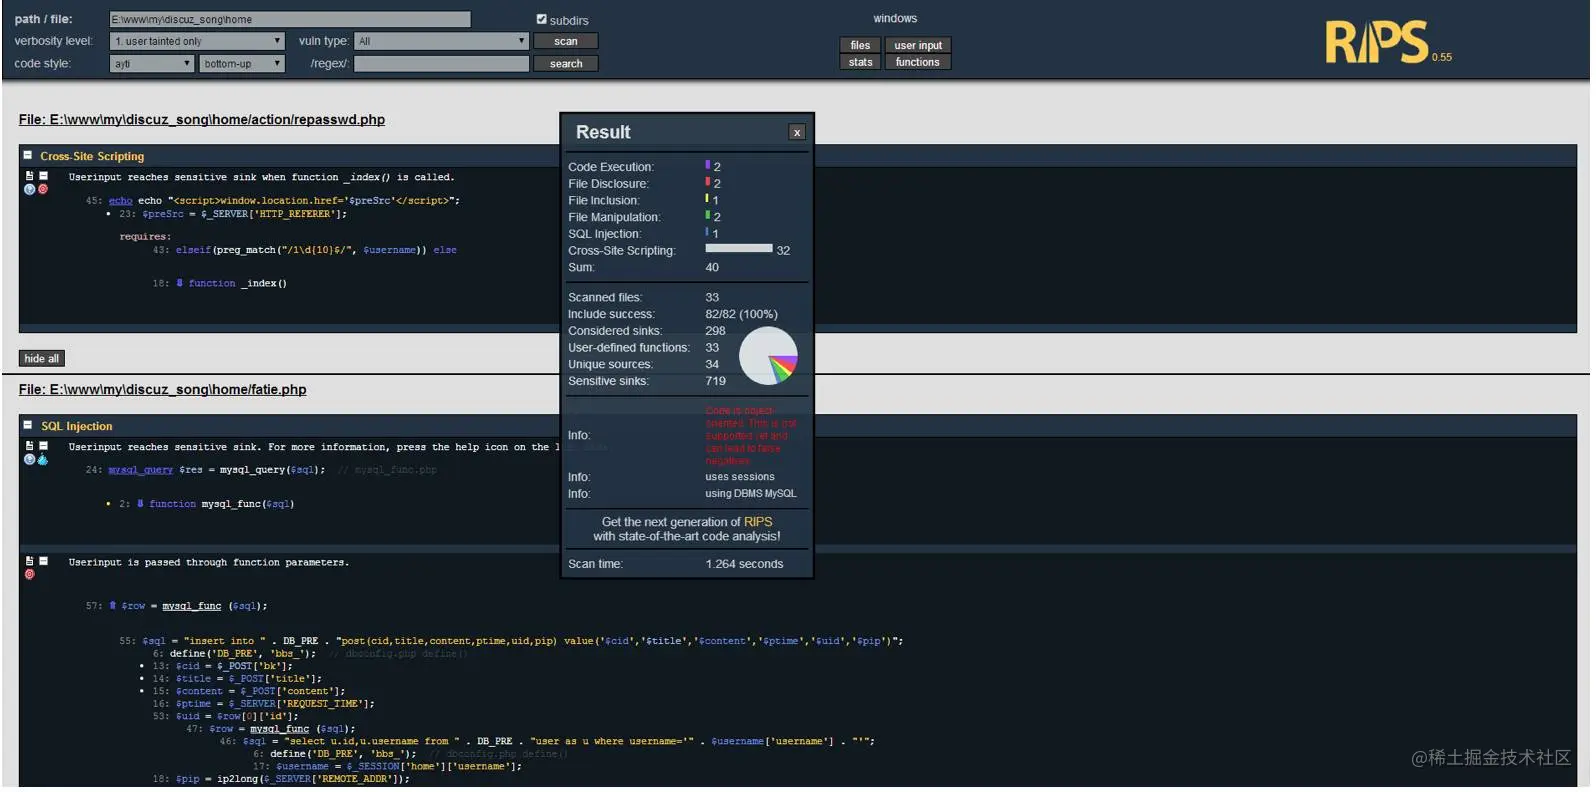Collapse the Cross-Site Scripting category
Screen dimensions: 1596x792
28,155
